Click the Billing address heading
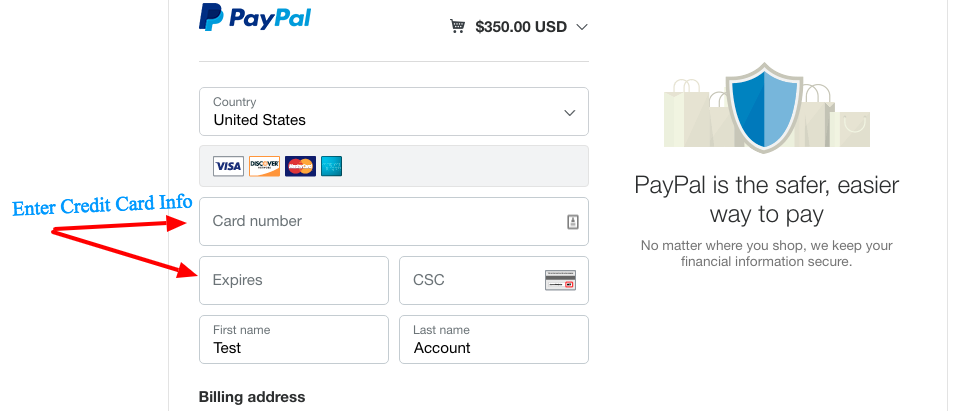 tap(252, 397)
